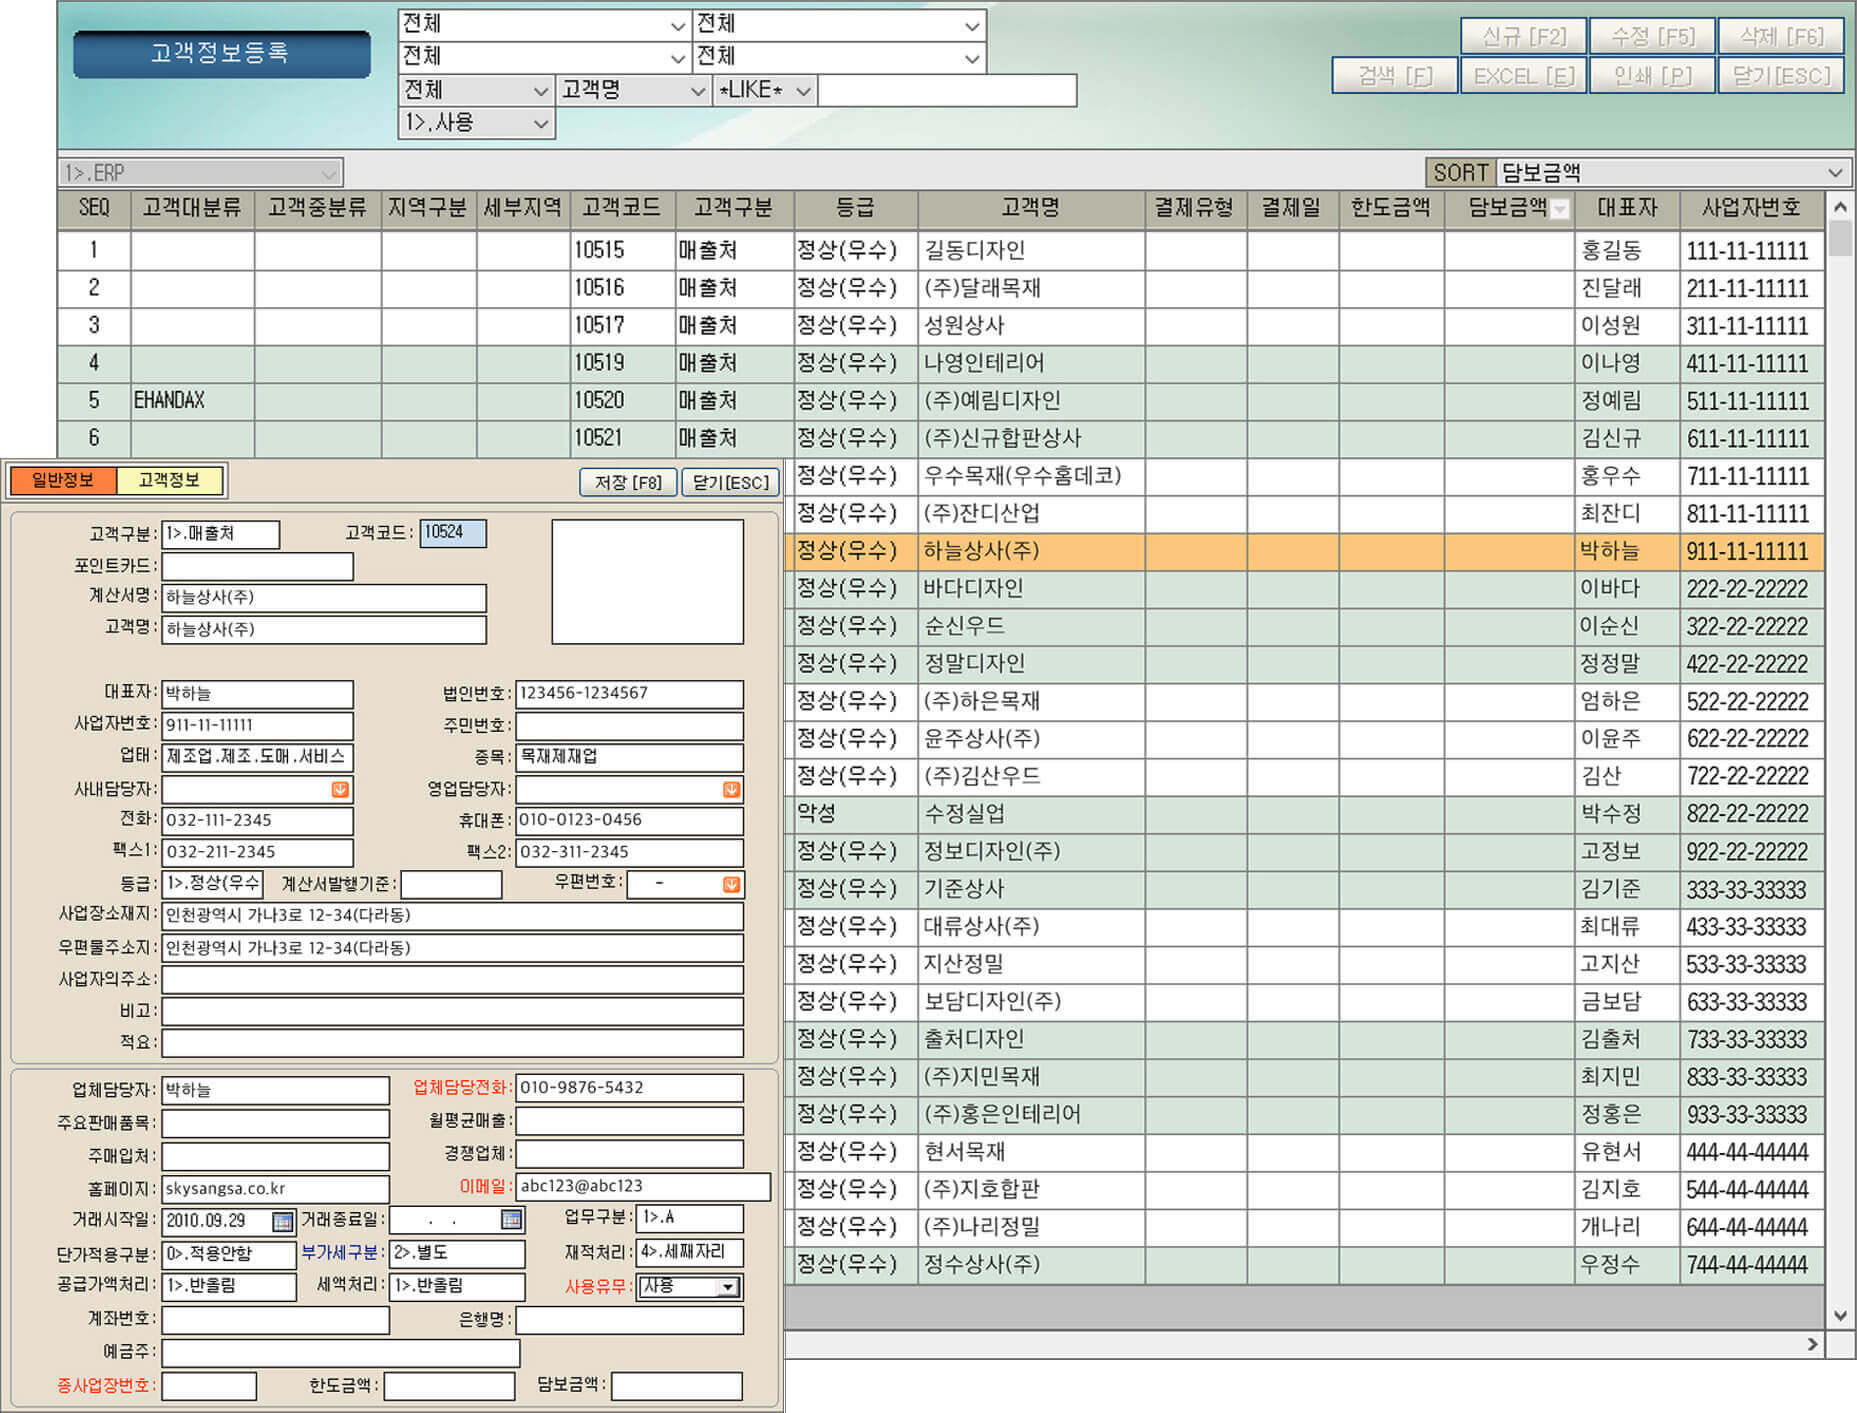Click the 사업장소재지 address field
1857x1413 pixels.
click(x=452, y=916)
